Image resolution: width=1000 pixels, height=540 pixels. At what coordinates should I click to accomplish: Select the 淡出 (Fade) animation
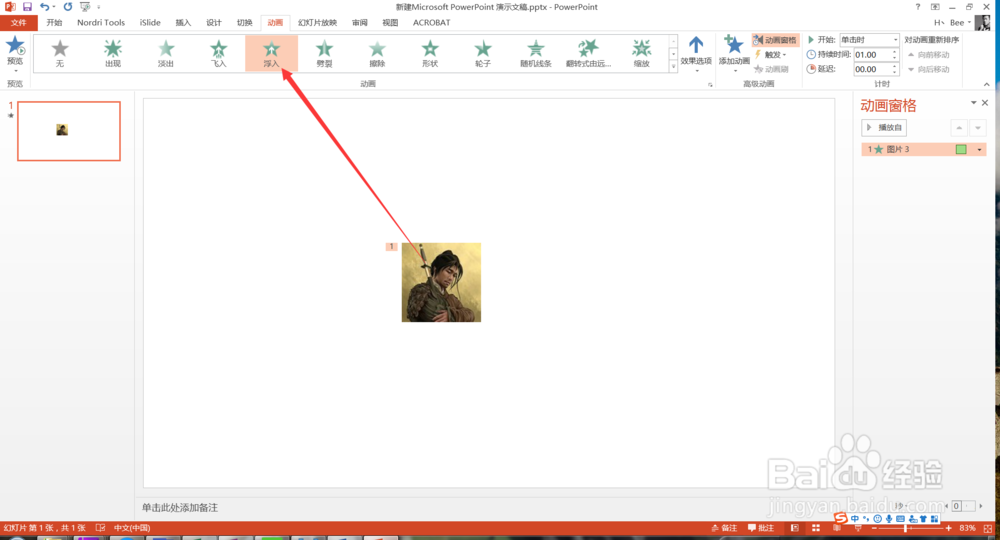(x=166, y=53)
